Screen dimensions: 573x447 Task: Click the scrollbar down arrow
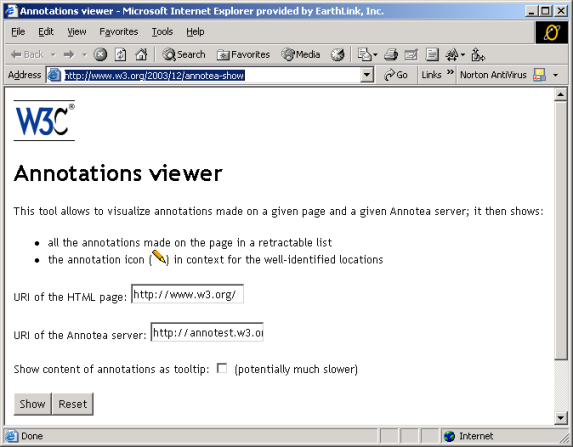[x=560, y=417]
